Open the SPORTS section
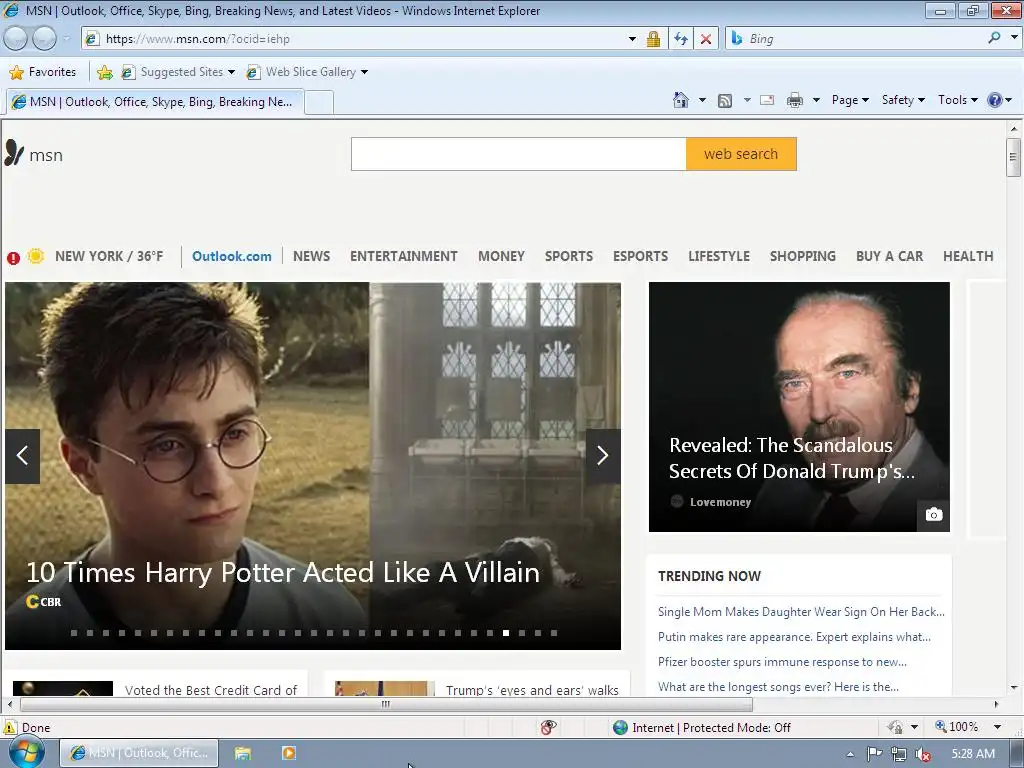The height and width of the screenshot is (768, 1024). click(x=569, y=256)
